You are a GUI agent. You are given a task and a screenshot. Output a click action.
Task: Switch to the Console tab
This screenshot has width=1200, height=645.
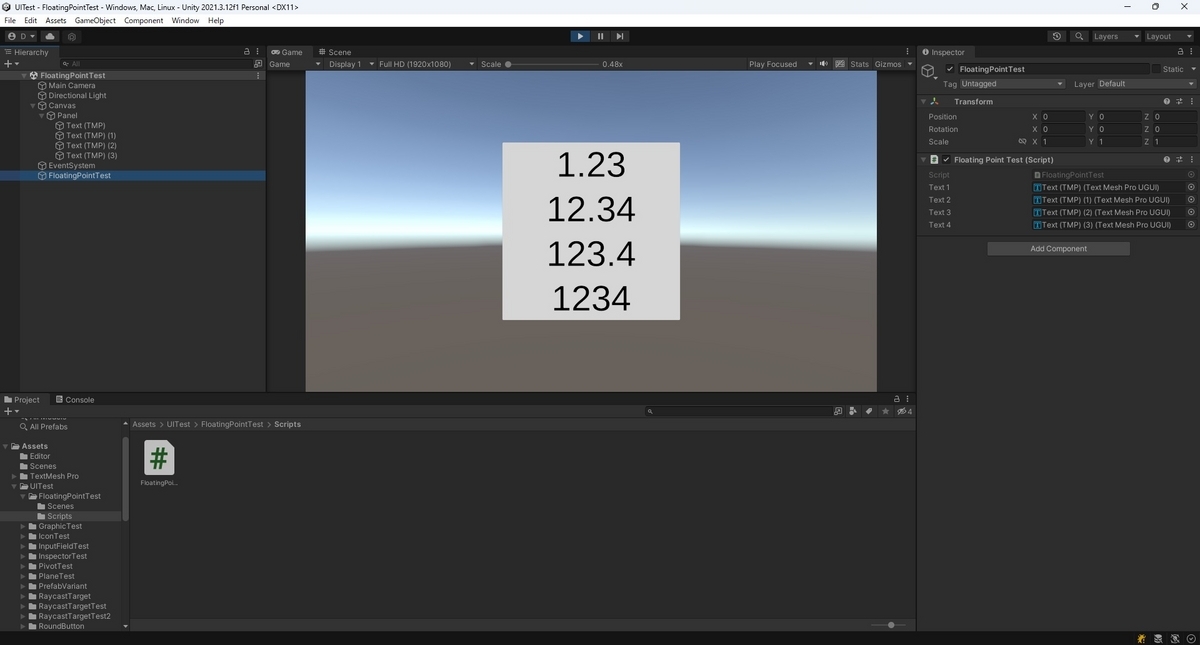(x=75, y=399)
